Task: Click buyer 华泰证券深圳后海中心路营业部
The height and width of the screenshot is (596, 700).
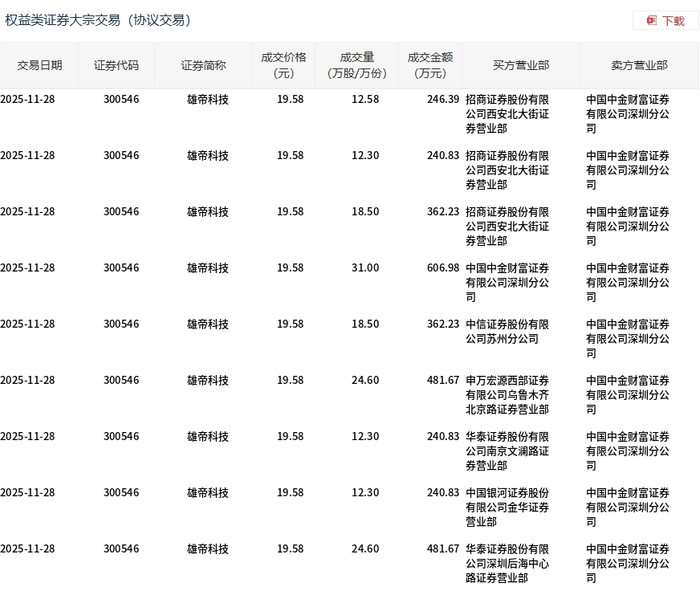Action: coord(507,563)
